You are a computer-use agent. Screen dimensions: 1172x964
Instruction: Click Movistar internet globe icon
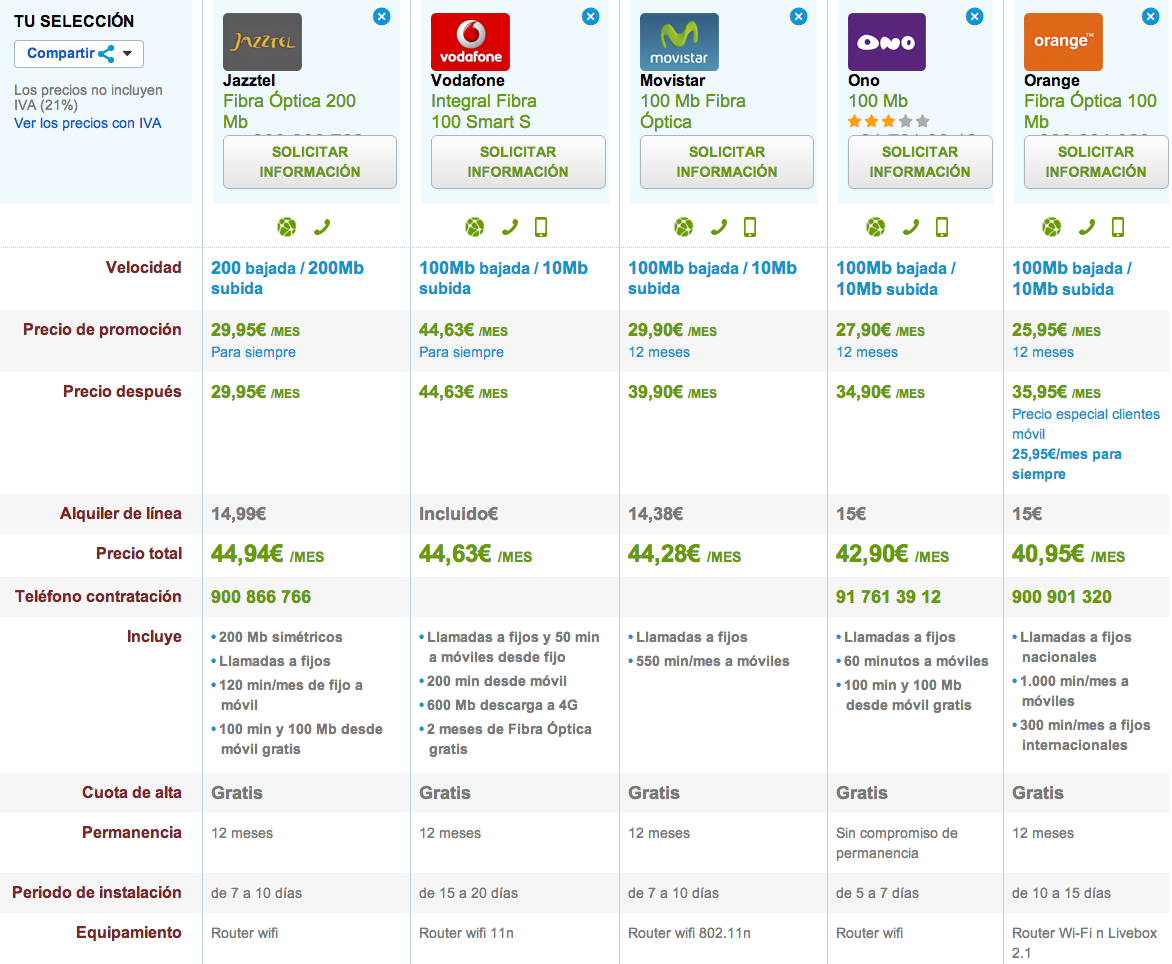[x=683, y=227]
